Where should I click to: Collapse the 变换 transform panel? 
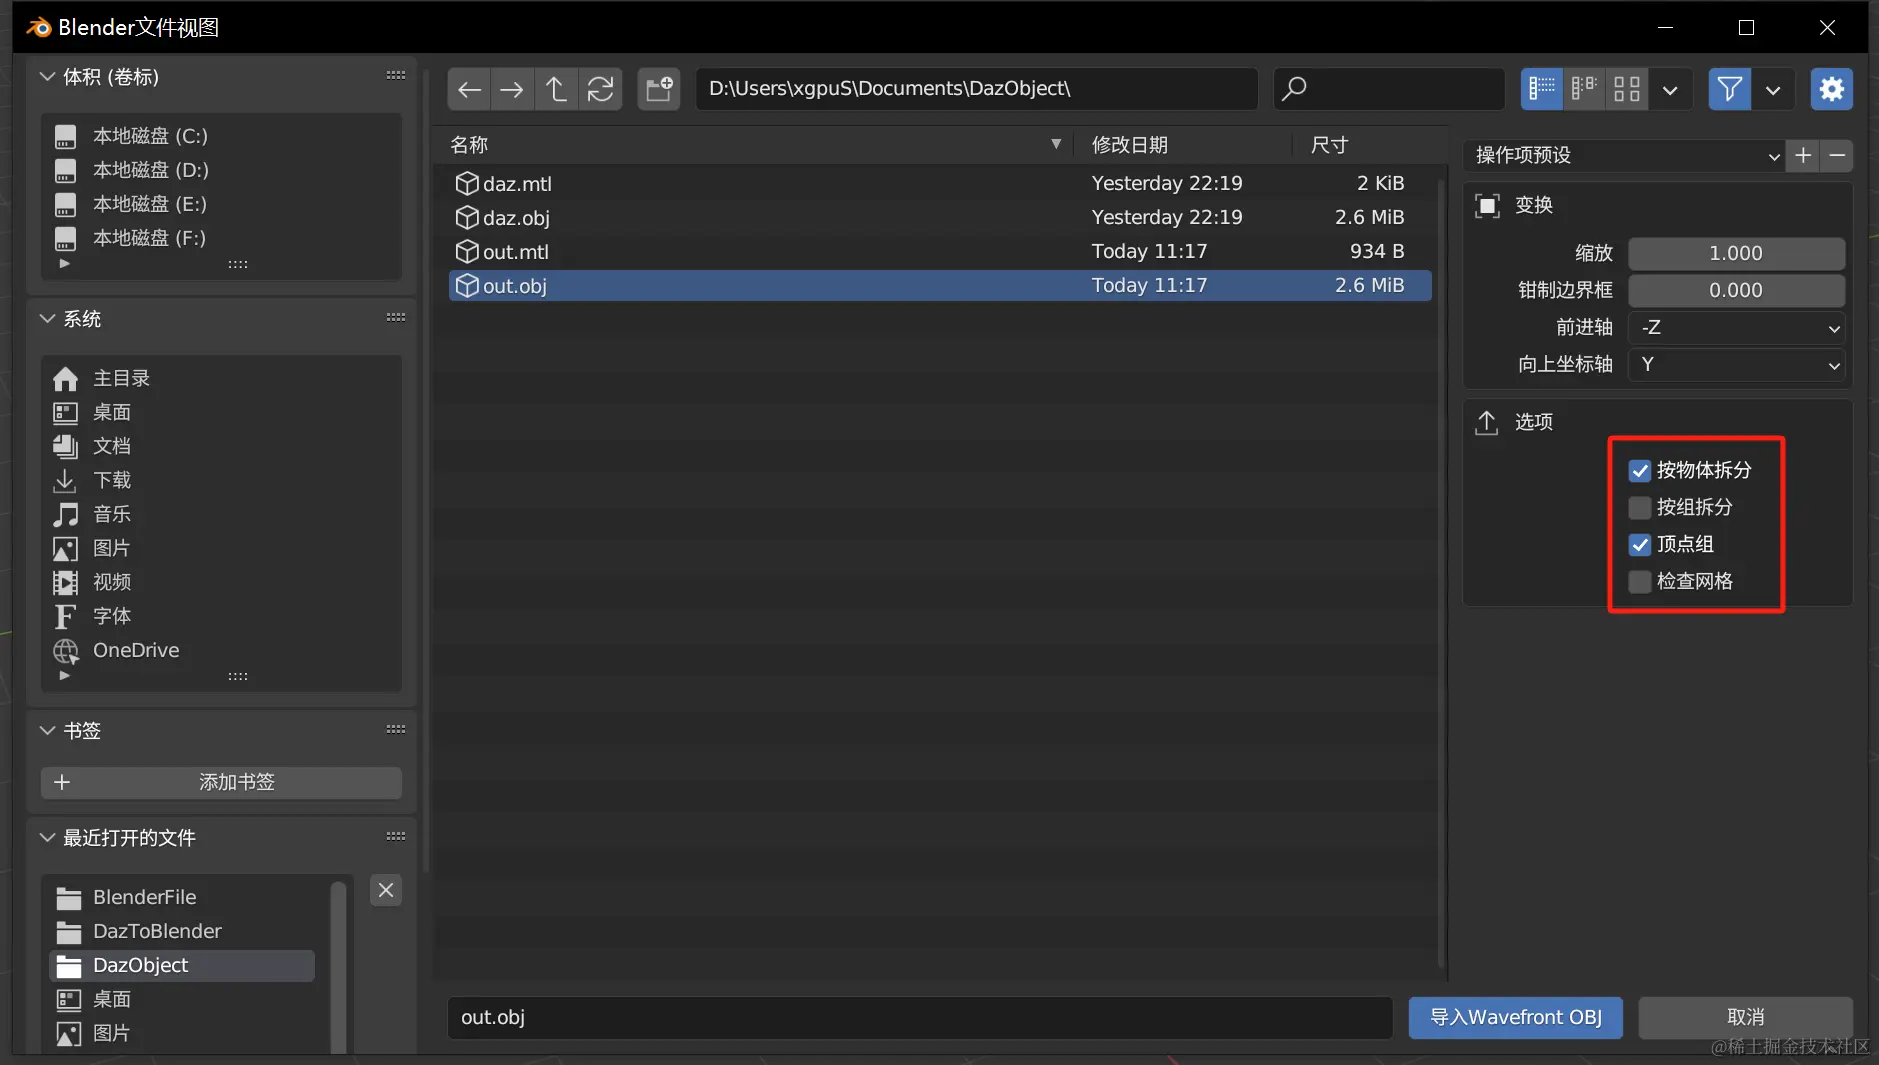click(1533, 205)
